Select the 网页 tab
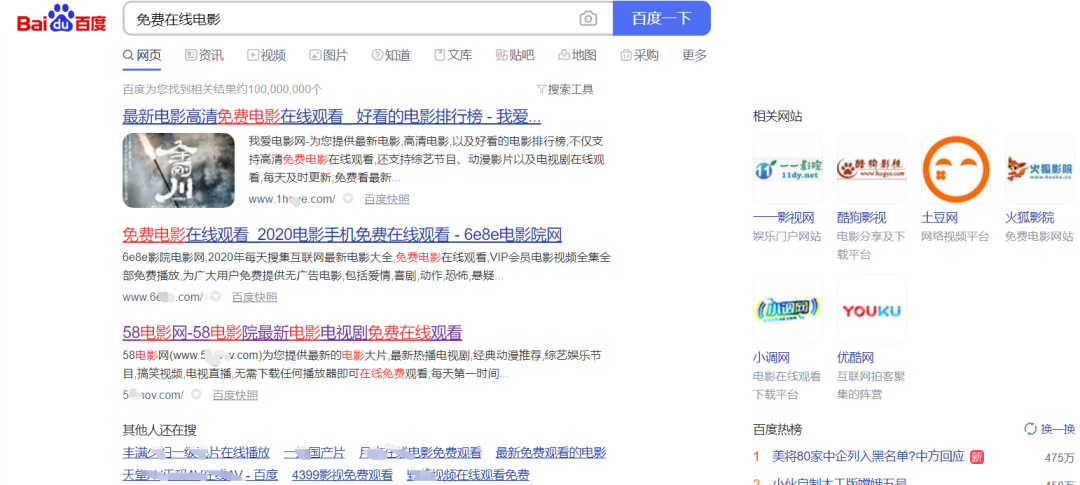This screenshot has width=1080, height=485. coord(142,55)
